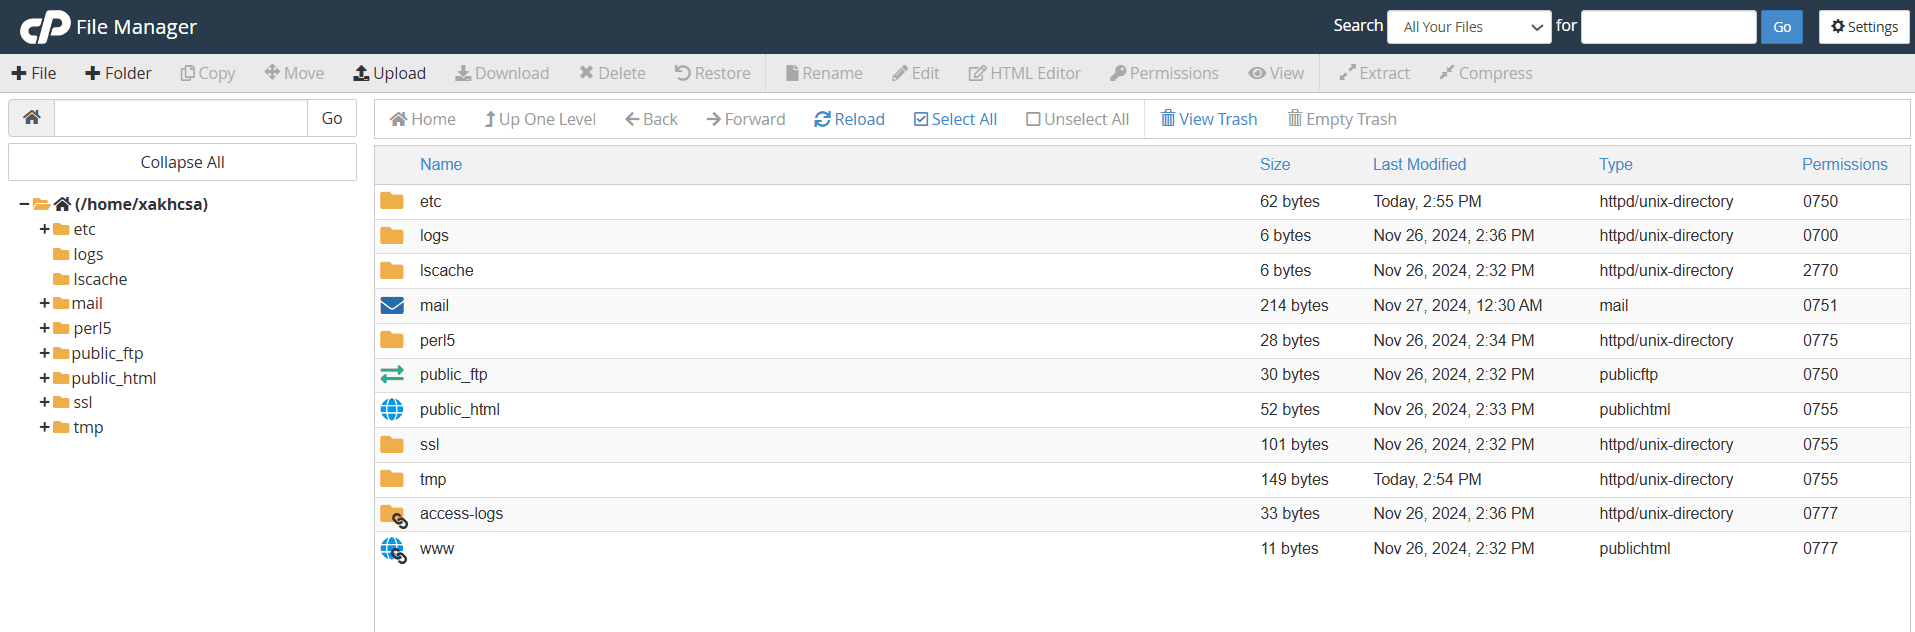The image size is (1915, 632).
Task: Open View Trash
Action: pyautogui.click(x=1208, y=119)
